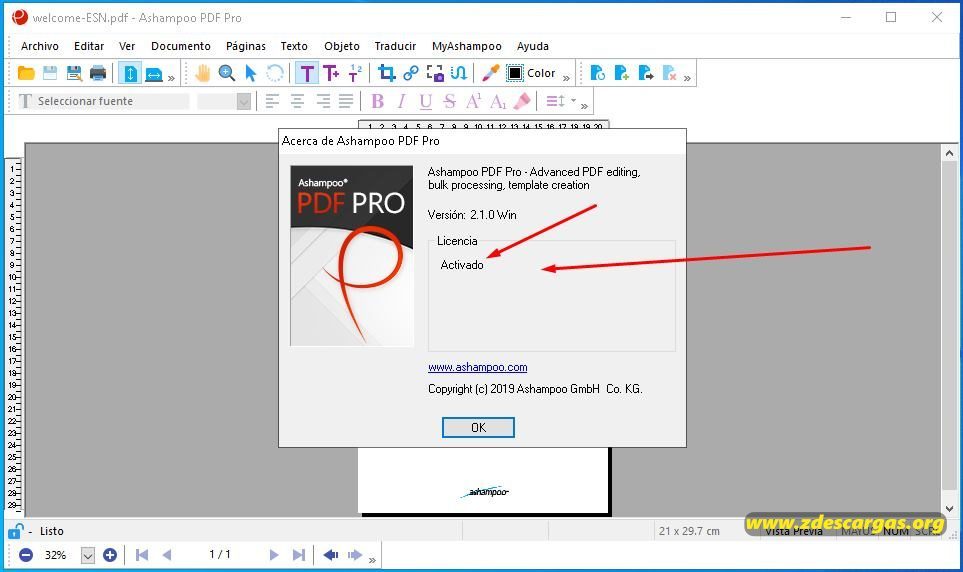Expand formatting toolbar overflow chevron
Screen dimensions: 963x572
click(584, 106)
